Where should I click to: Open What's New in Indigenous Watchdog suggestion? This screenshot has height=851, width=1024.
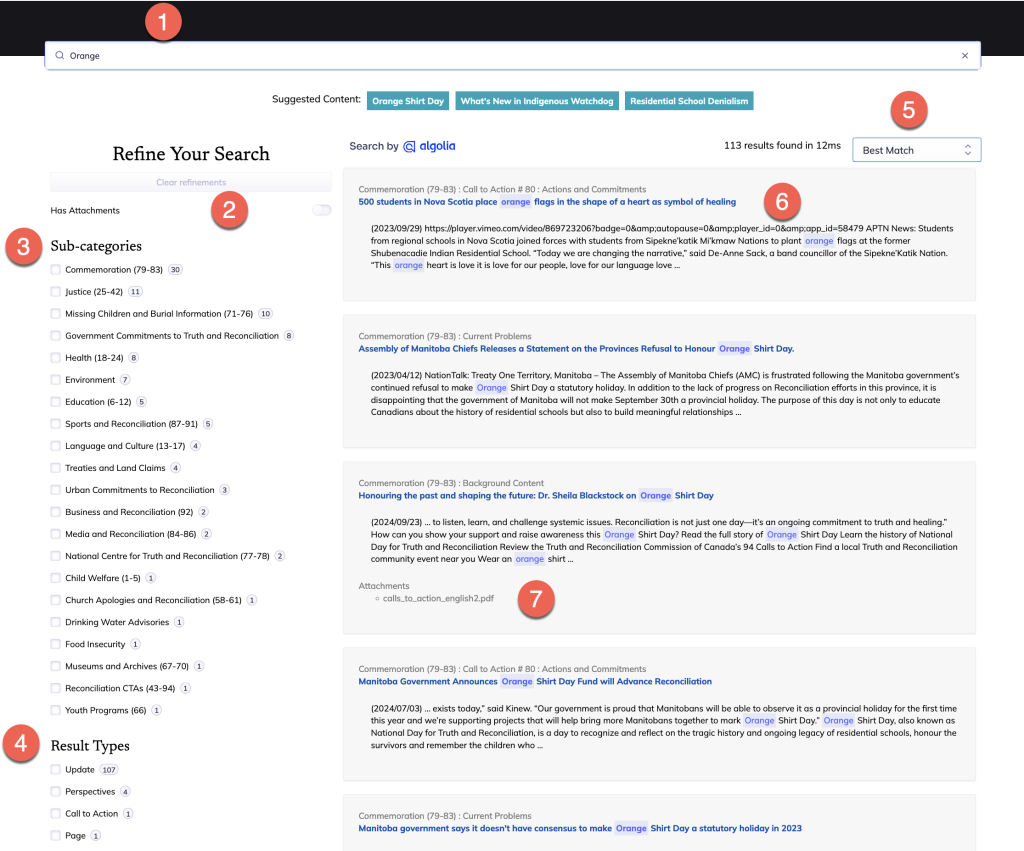tap(536, 101)
